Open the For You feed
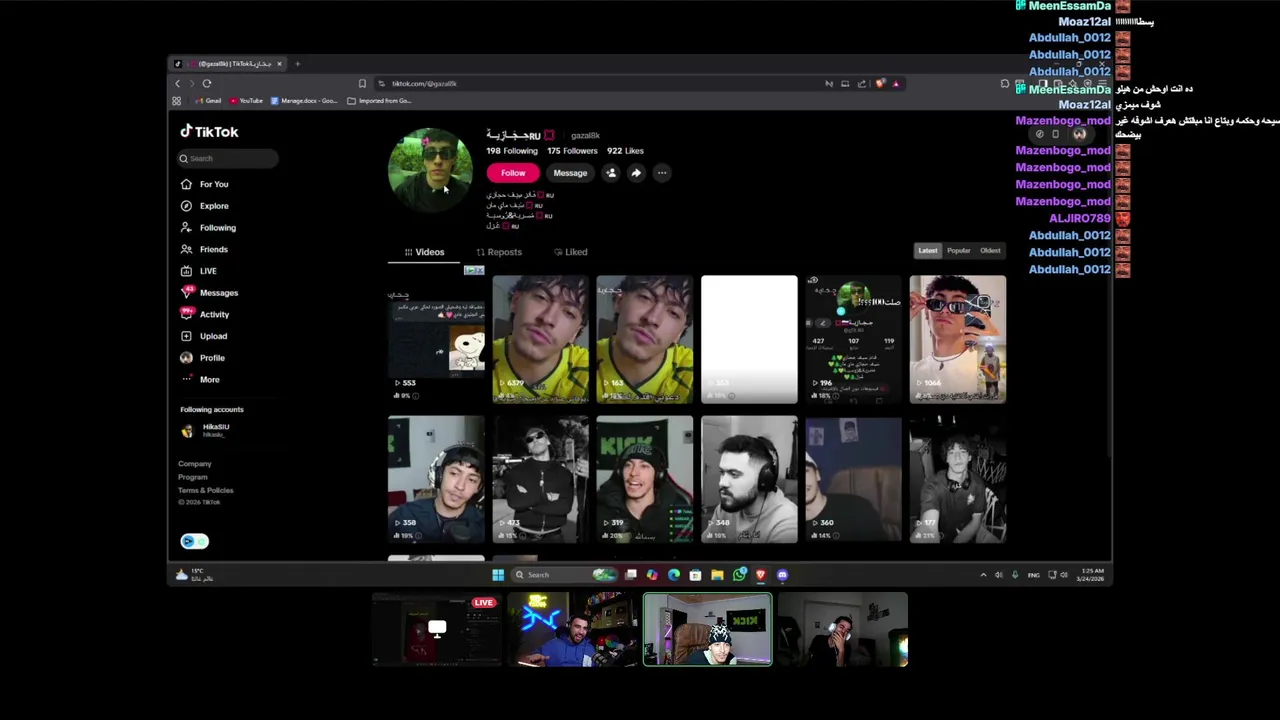 (x=205, y=184)
